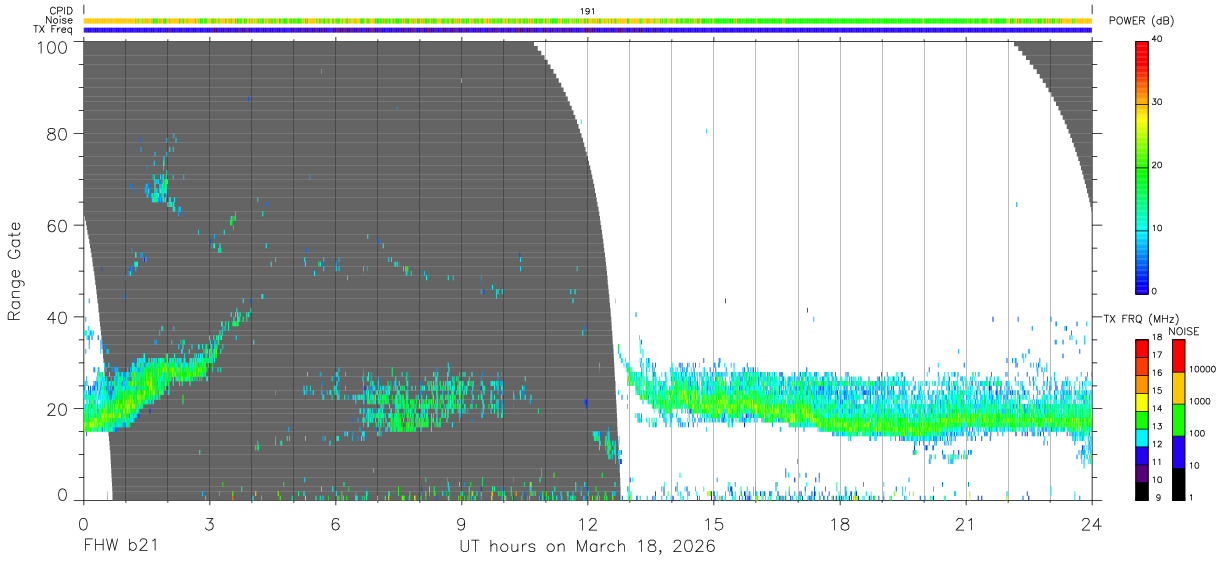The height and width of the screenshot is (567, 1228).
Task: Click the '3' tick on UT hours axis
Action: coord(210,524)
